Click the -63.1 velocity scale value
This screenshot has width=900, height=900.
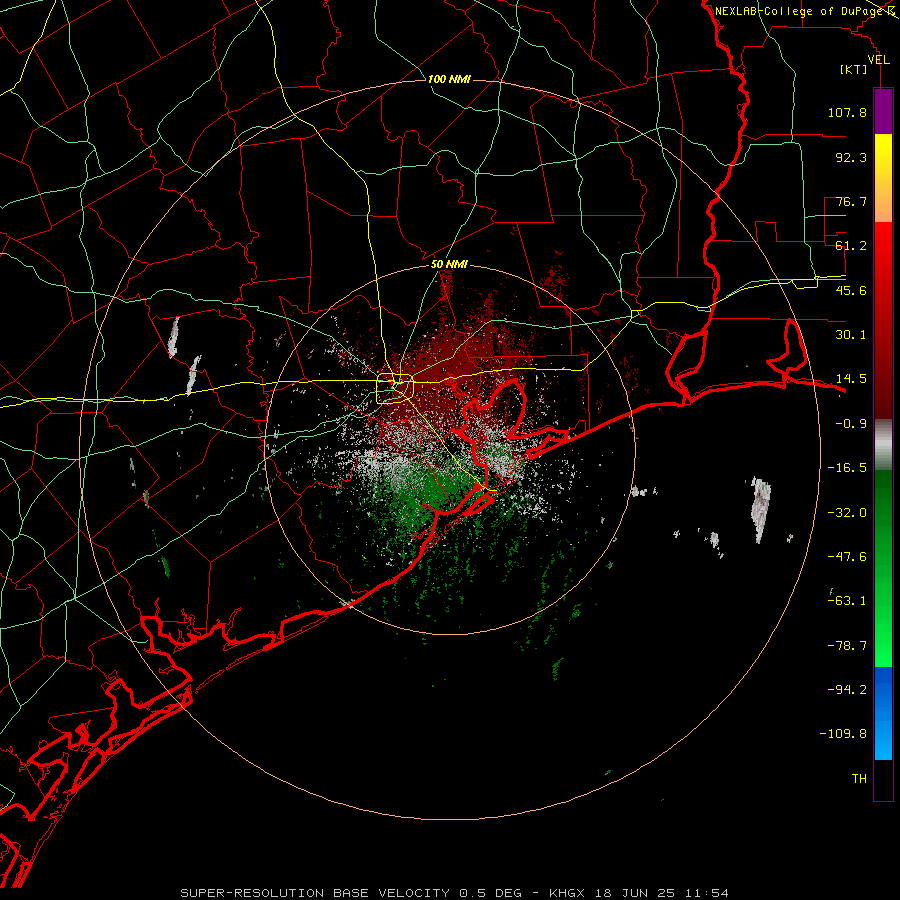click(x=847, y=601)
